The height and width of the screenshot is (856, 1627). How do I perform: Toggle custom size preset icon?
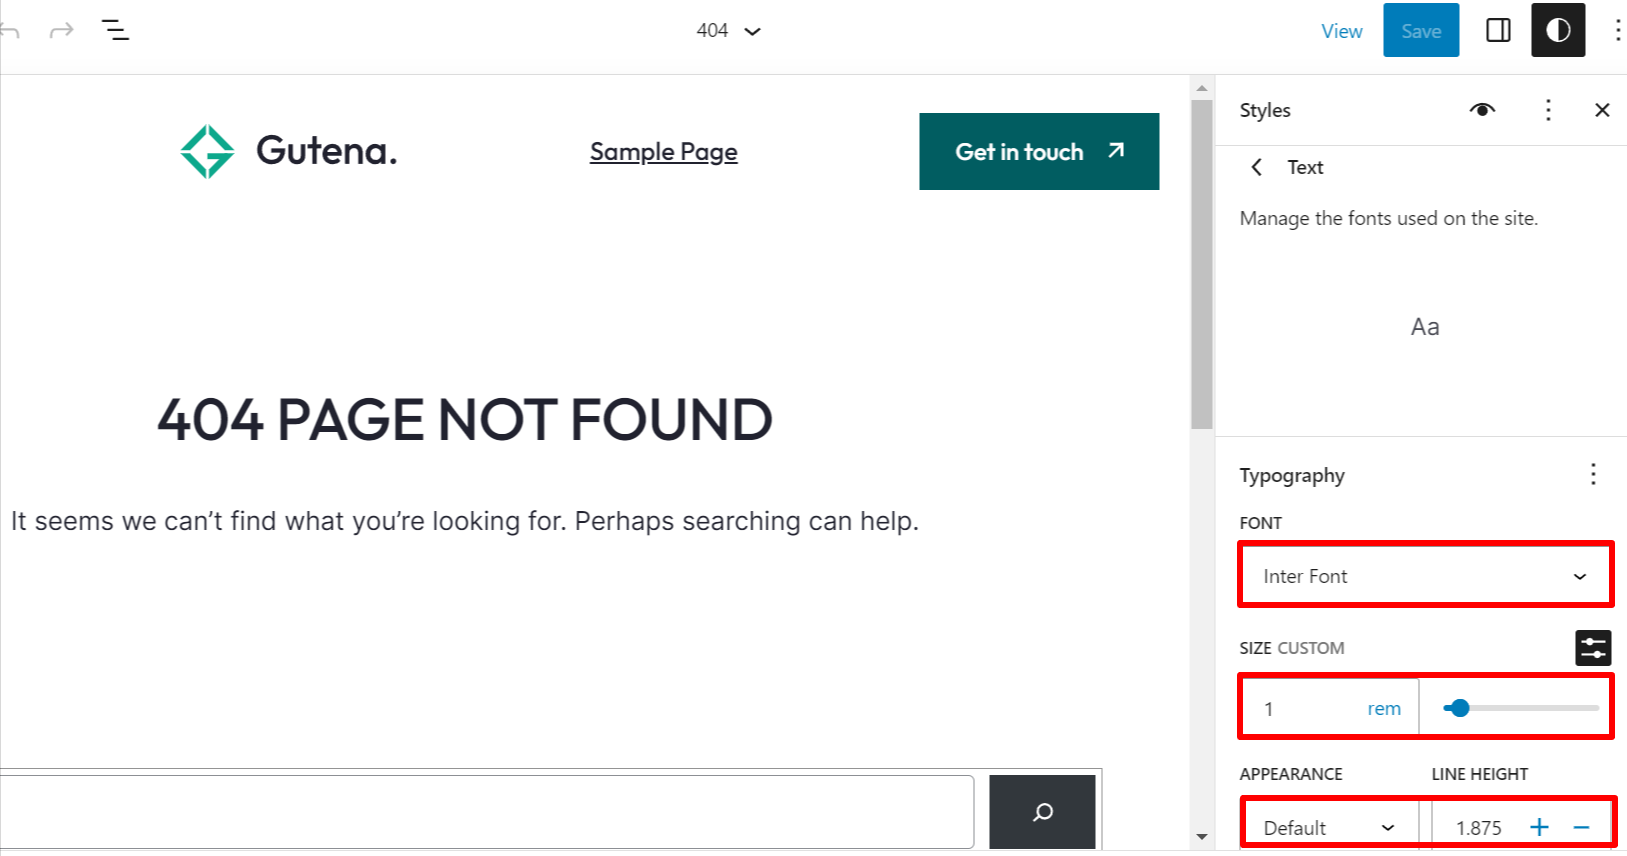tap(1593, 648)
